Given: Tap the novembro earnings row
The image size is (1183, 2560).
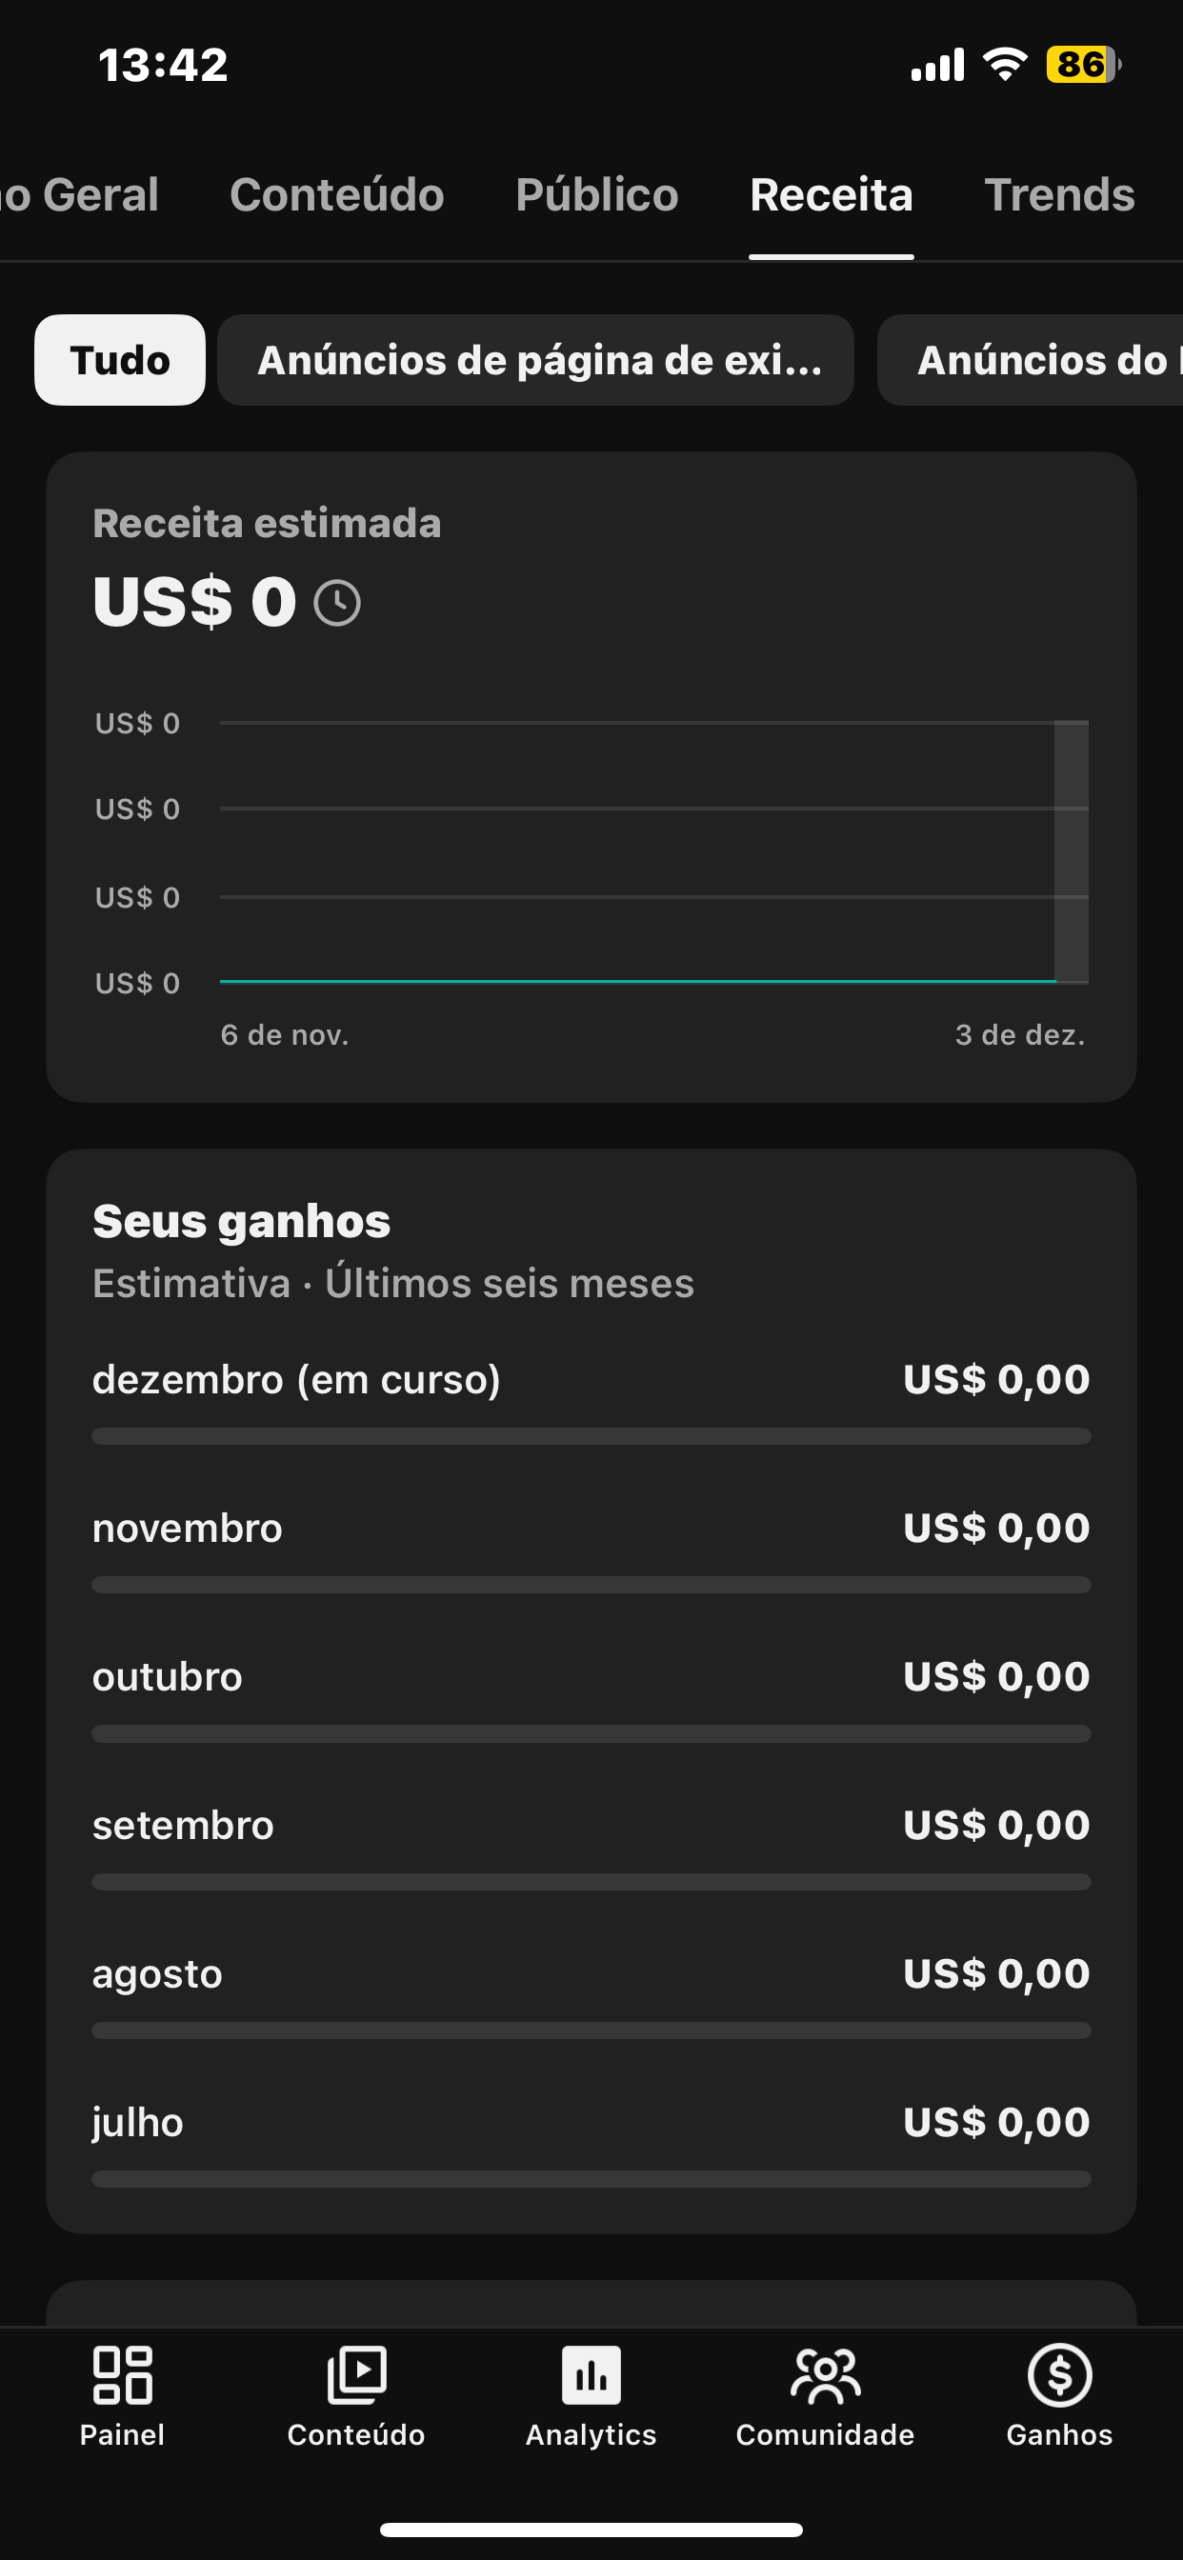Looking at the screenshot, I should point(590,1529).
